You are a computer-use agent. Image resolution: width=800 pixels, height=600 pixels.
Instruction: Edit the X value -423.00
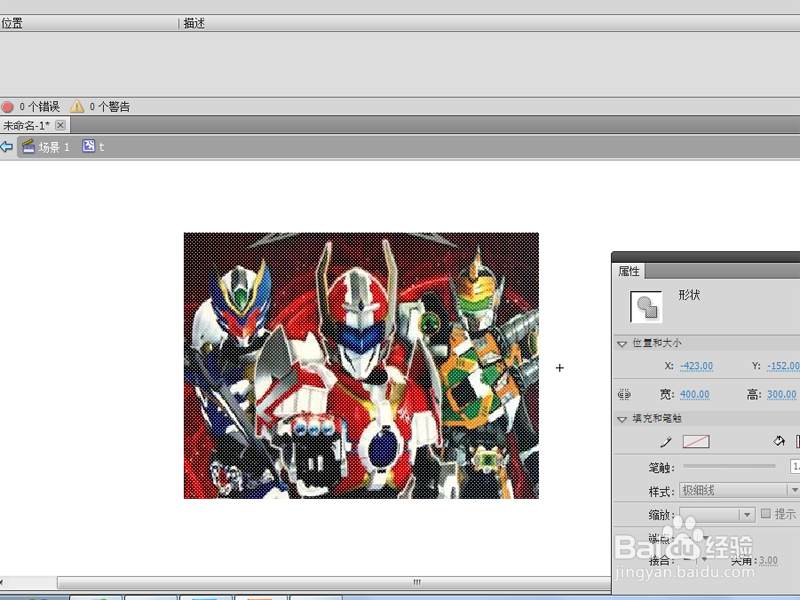pos(696,366)
